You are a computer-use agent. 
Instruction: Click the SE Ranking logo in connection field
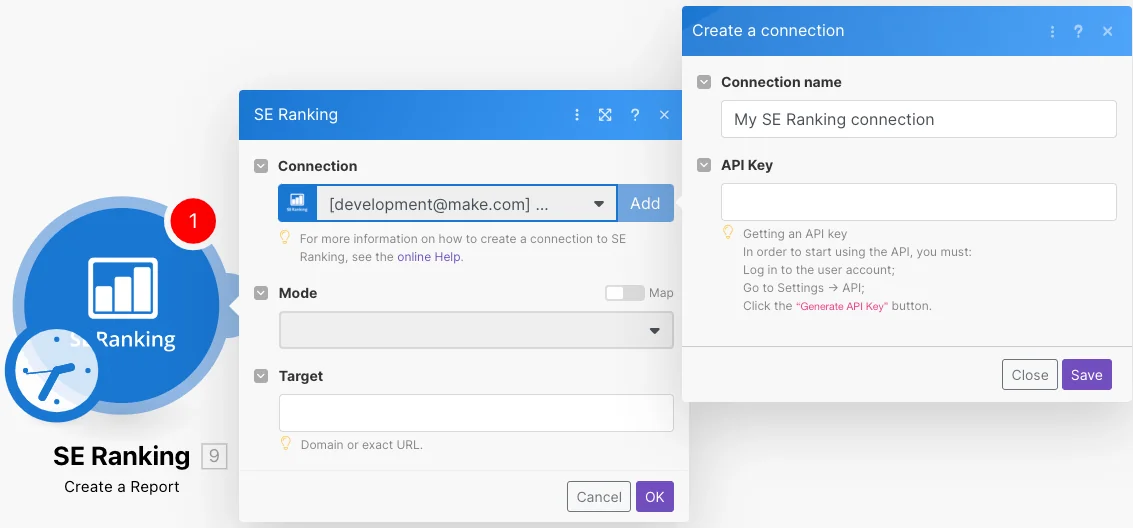coord(297,204)
